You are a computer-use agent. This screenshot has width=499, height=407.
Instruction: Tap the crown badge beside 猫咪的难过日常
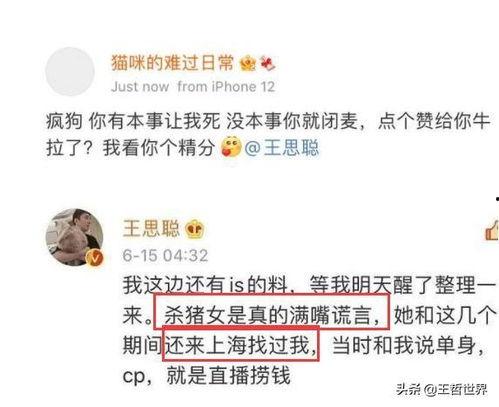(248, 63)
